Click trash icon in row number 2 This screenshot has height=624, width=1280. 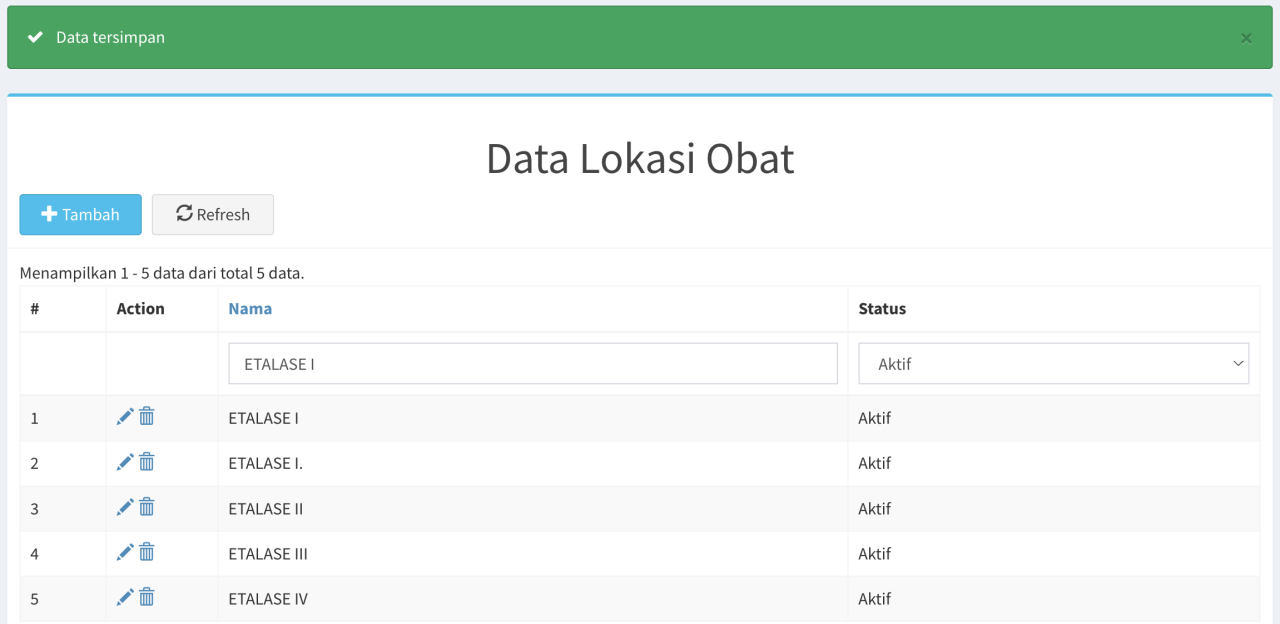pos(147,462)
